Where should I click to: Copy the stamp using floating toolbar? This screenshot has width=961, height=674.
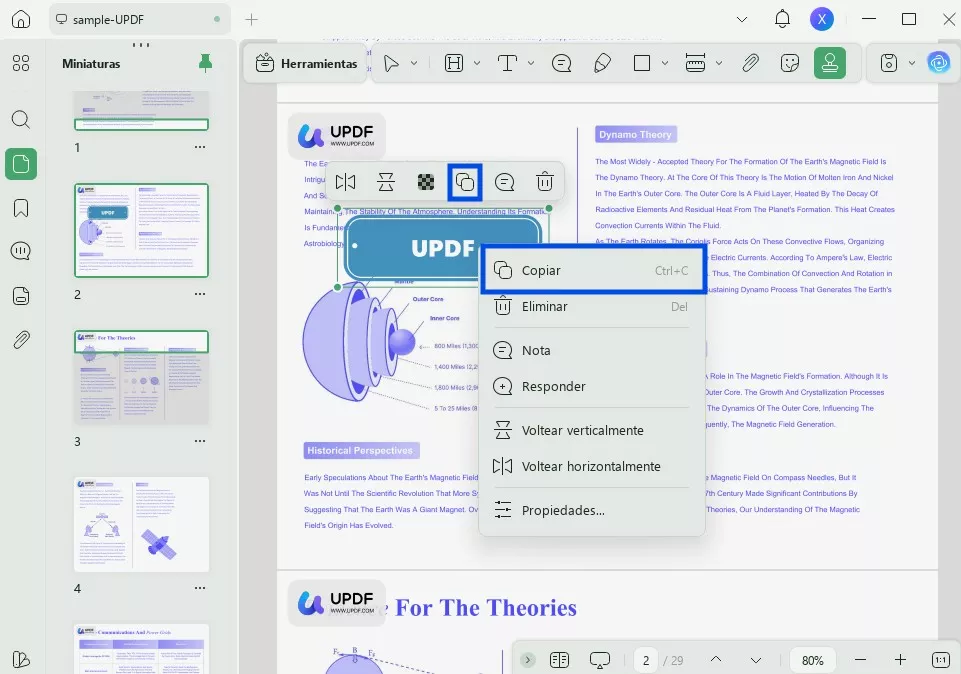465,182
